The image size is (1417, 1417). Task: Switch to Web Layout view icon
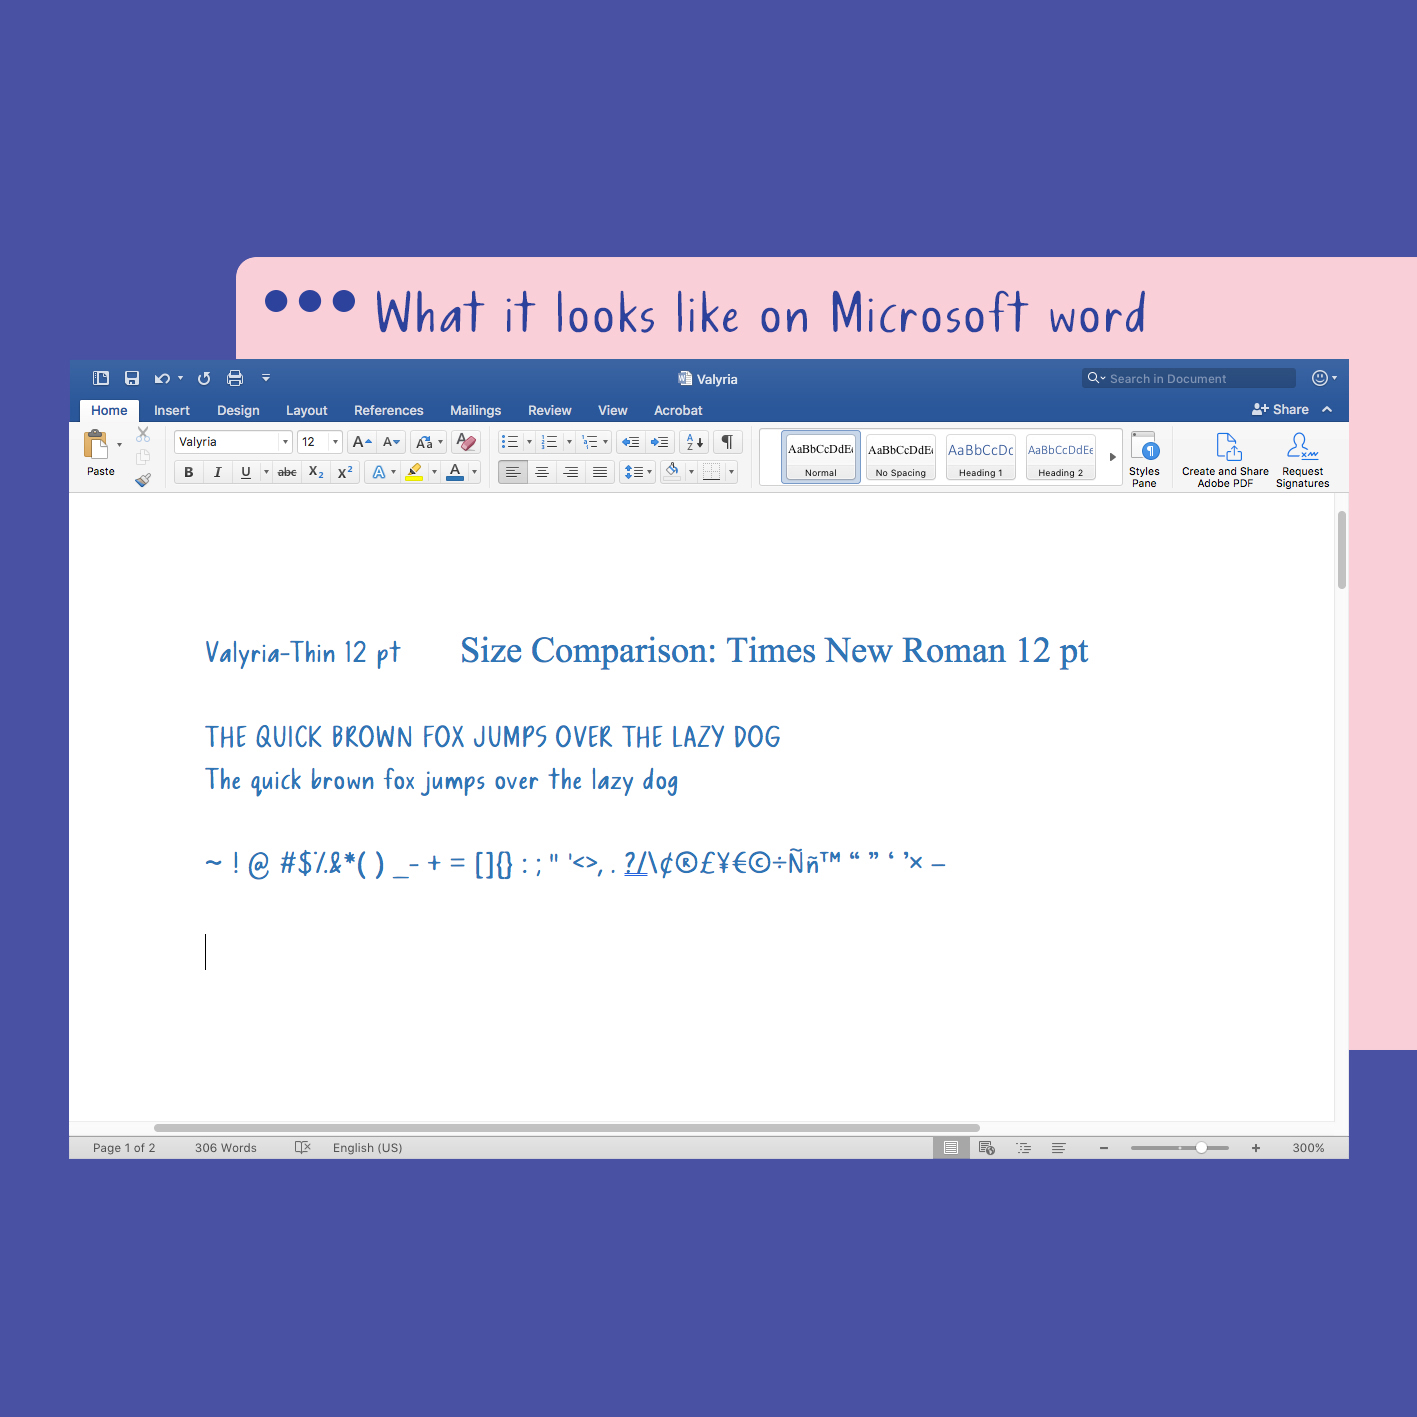[987, 1148]
